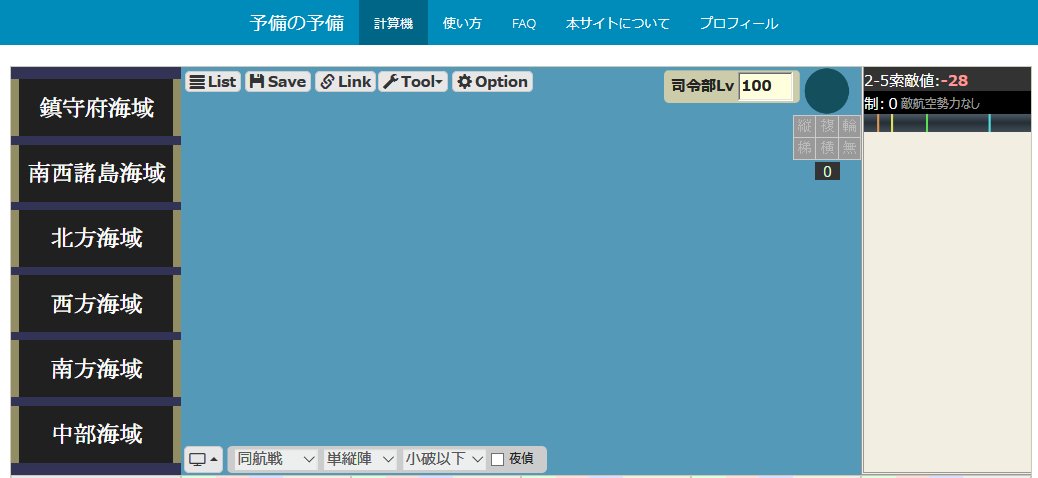
Task: Open the 鎮守府海域 map area
Action: point(97,108)
